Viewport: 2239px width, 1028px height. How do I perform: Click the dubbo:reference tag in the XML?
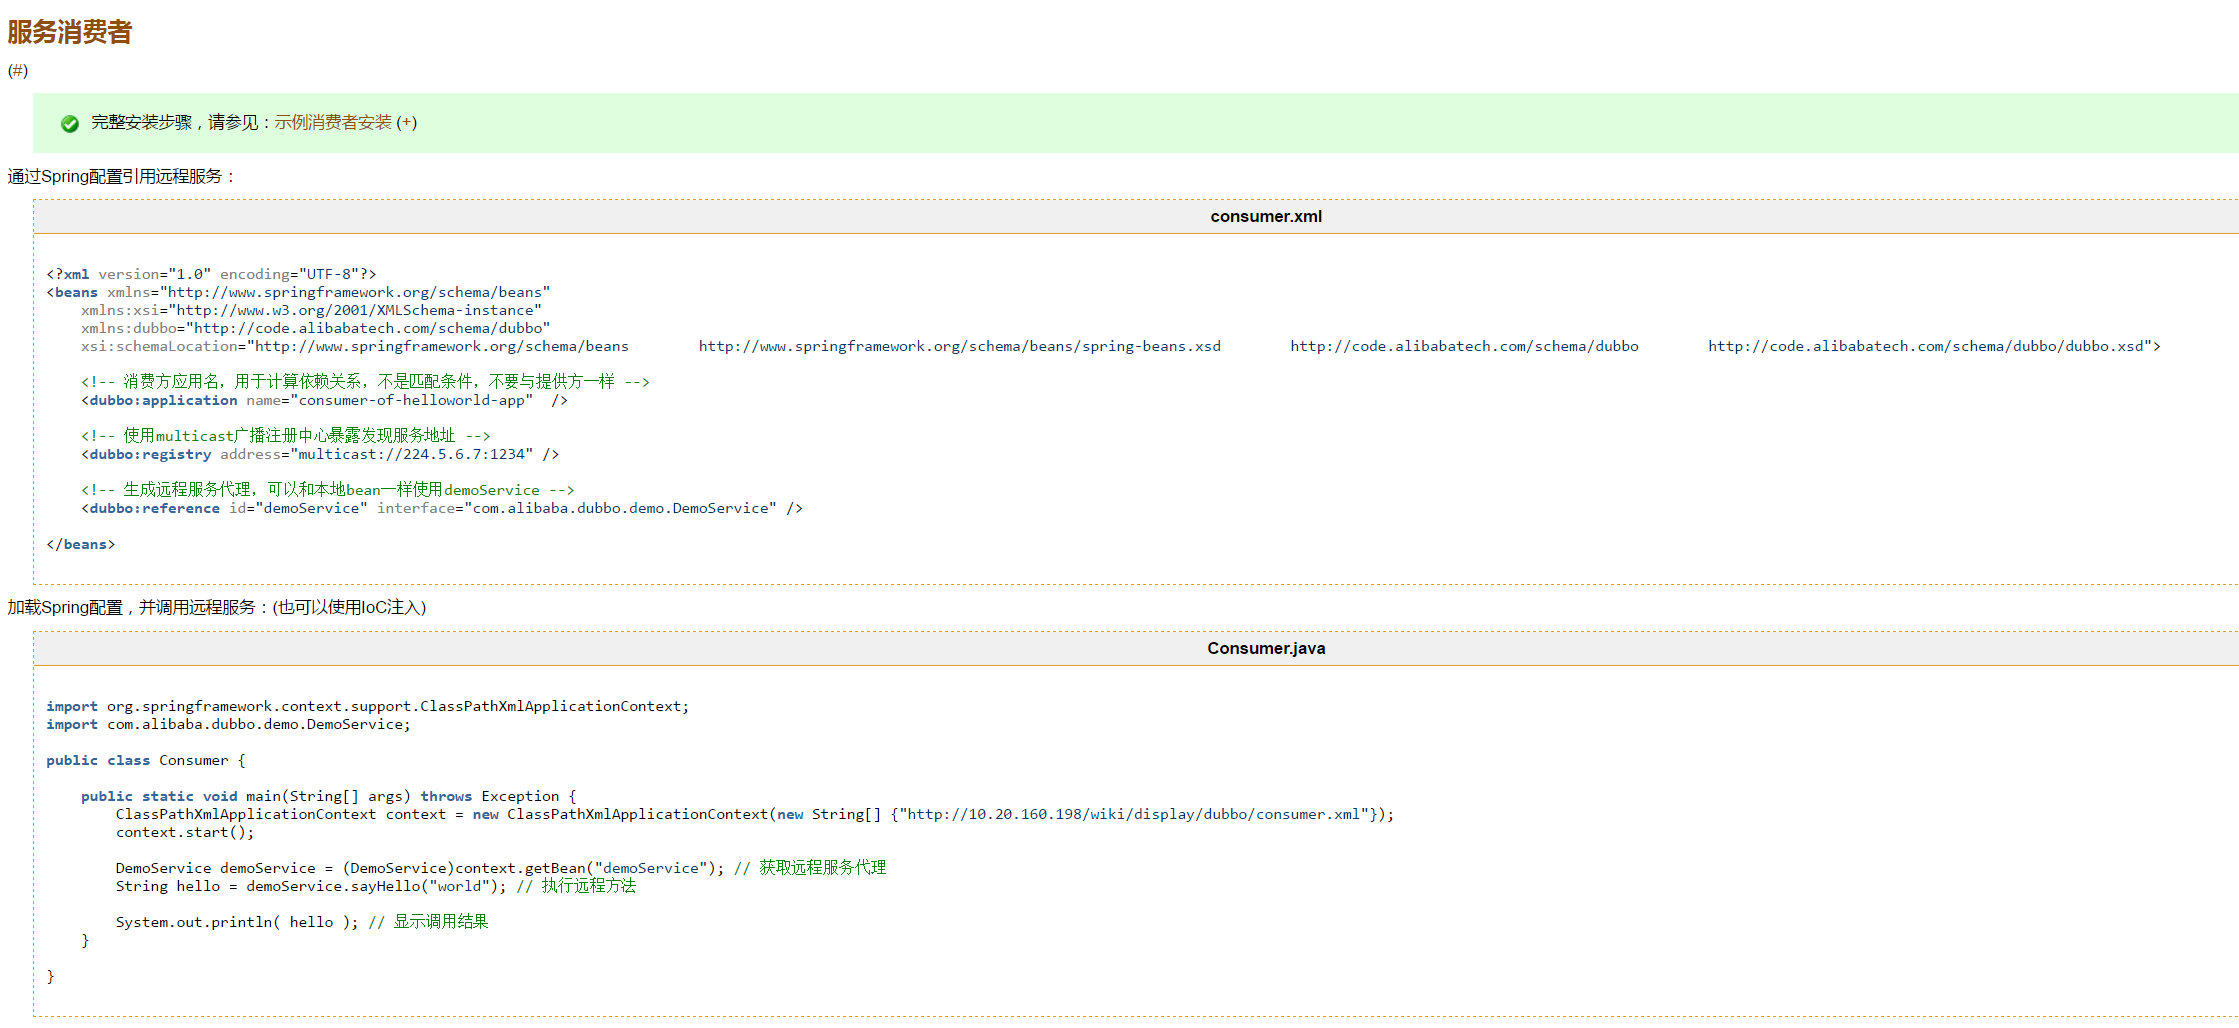tap(154, 508)
